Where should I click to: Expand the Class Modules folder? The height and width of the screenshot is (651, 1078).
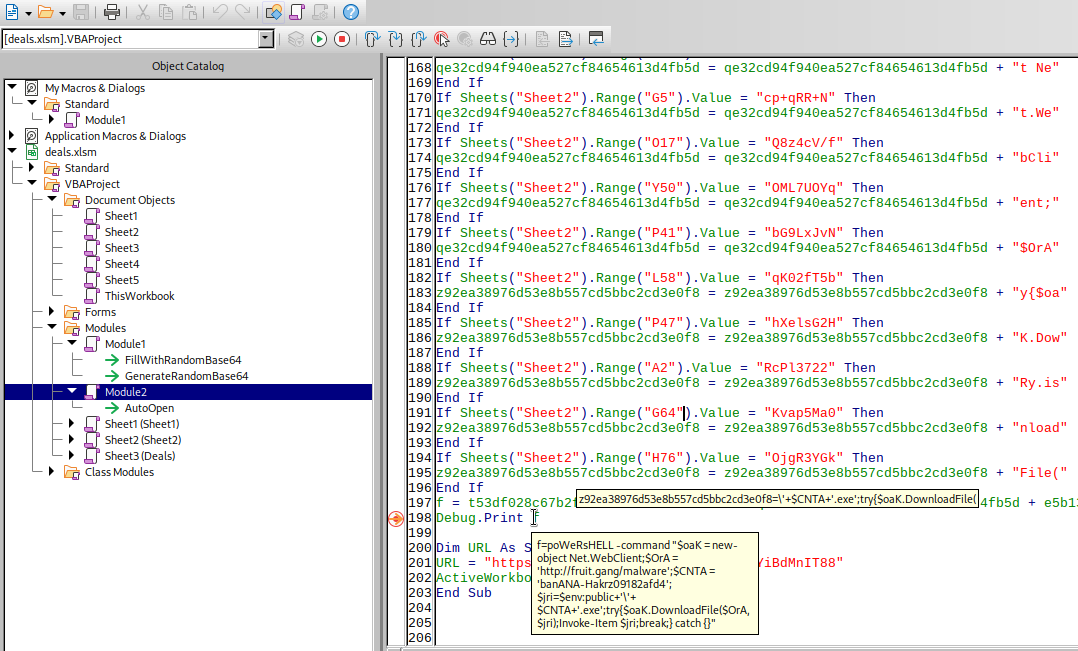click(x=52, y=472)
